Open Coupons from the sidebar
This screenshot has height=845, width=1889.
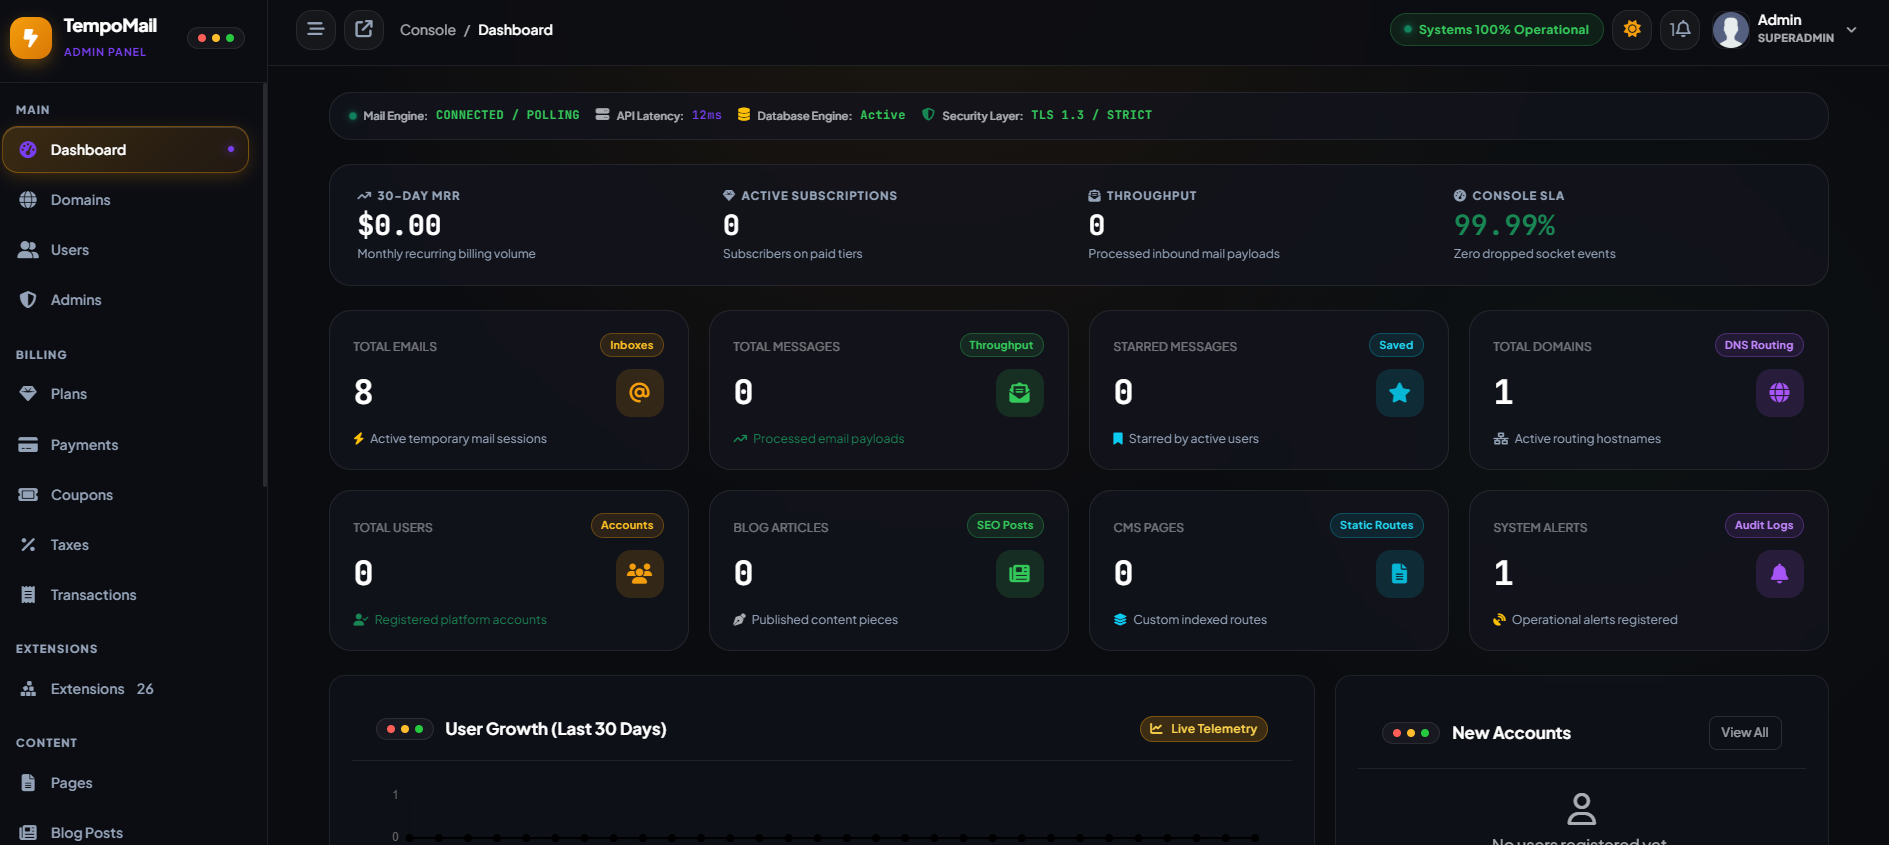point(125,495)
